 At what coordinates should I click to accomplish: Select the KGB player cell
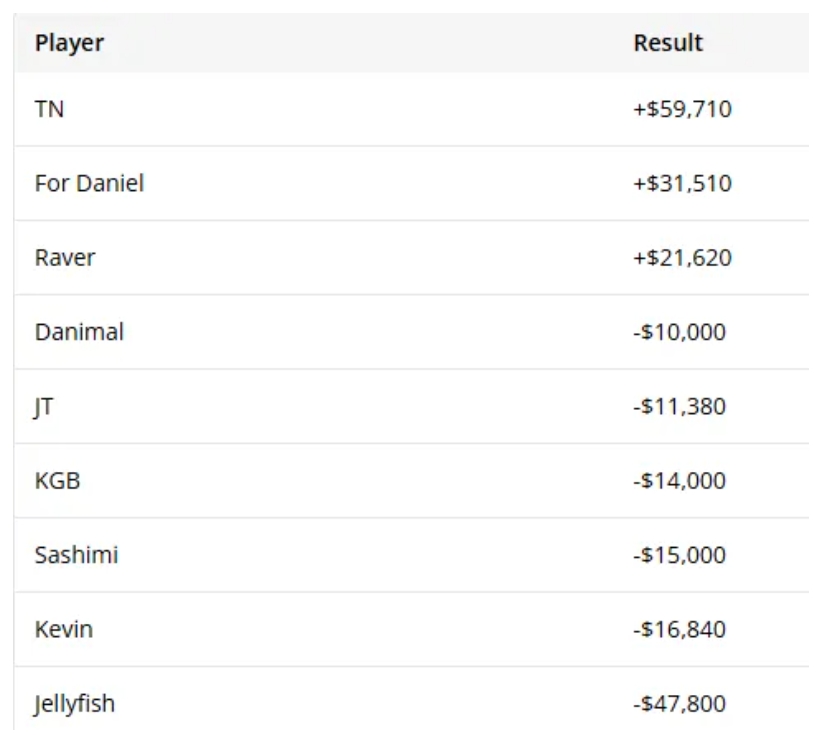[57, 481]
